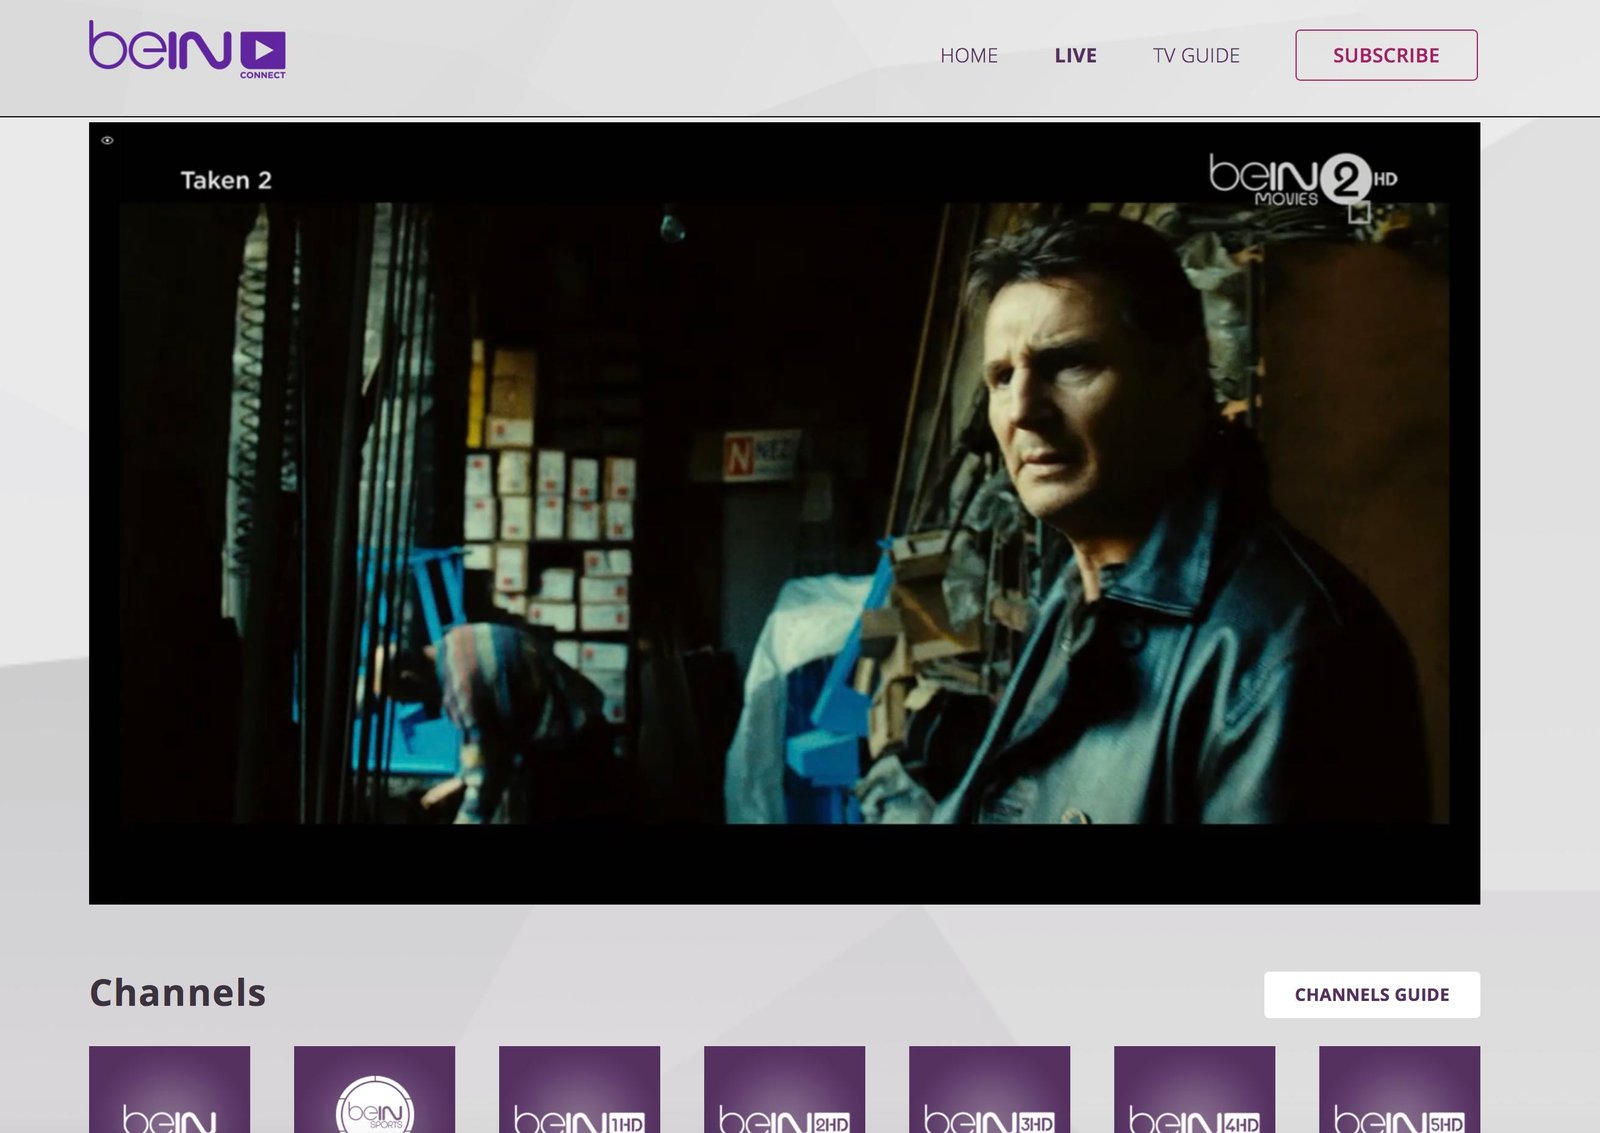Go to the HOME page
This screenshot has width=1600, height=1133.
pyautogui.click(x=968, y=56)
